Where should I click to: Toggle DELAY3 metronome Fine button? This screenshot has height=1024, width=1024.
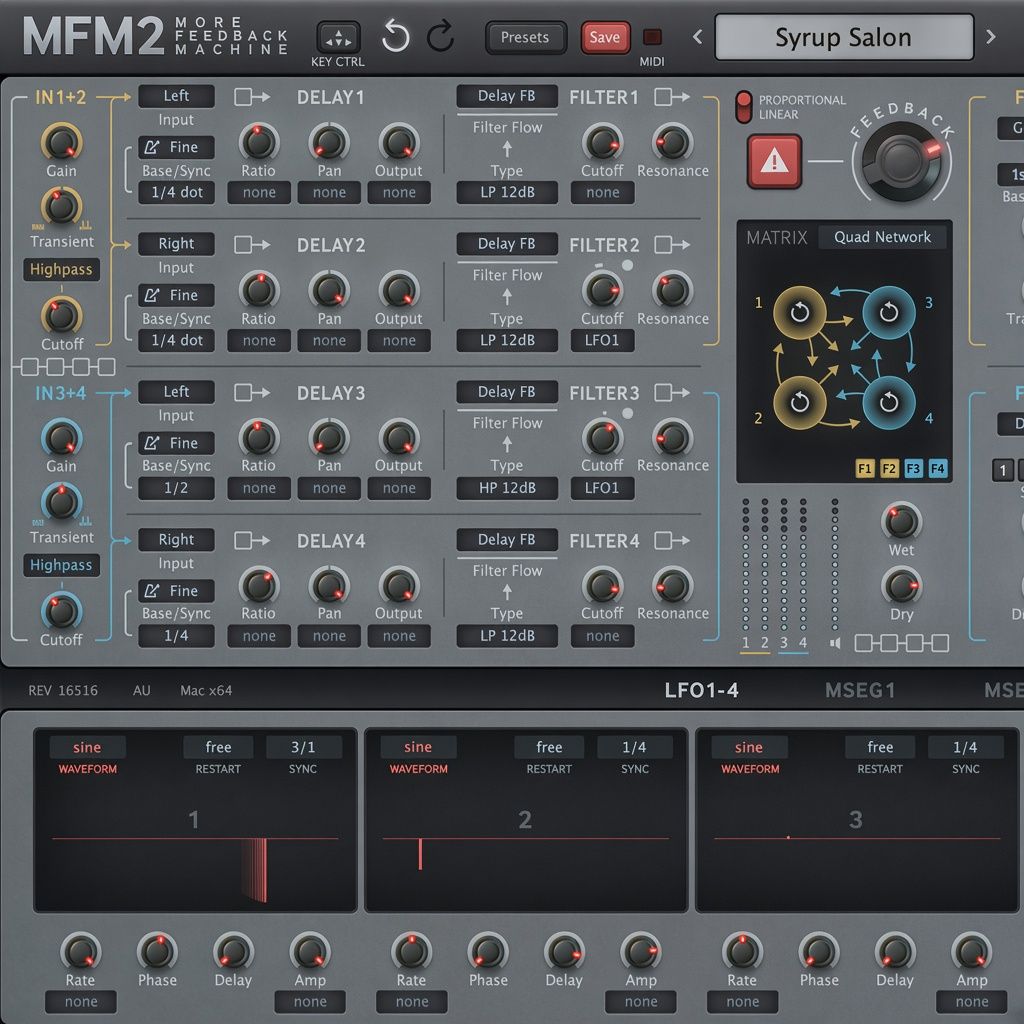(176, 443)
